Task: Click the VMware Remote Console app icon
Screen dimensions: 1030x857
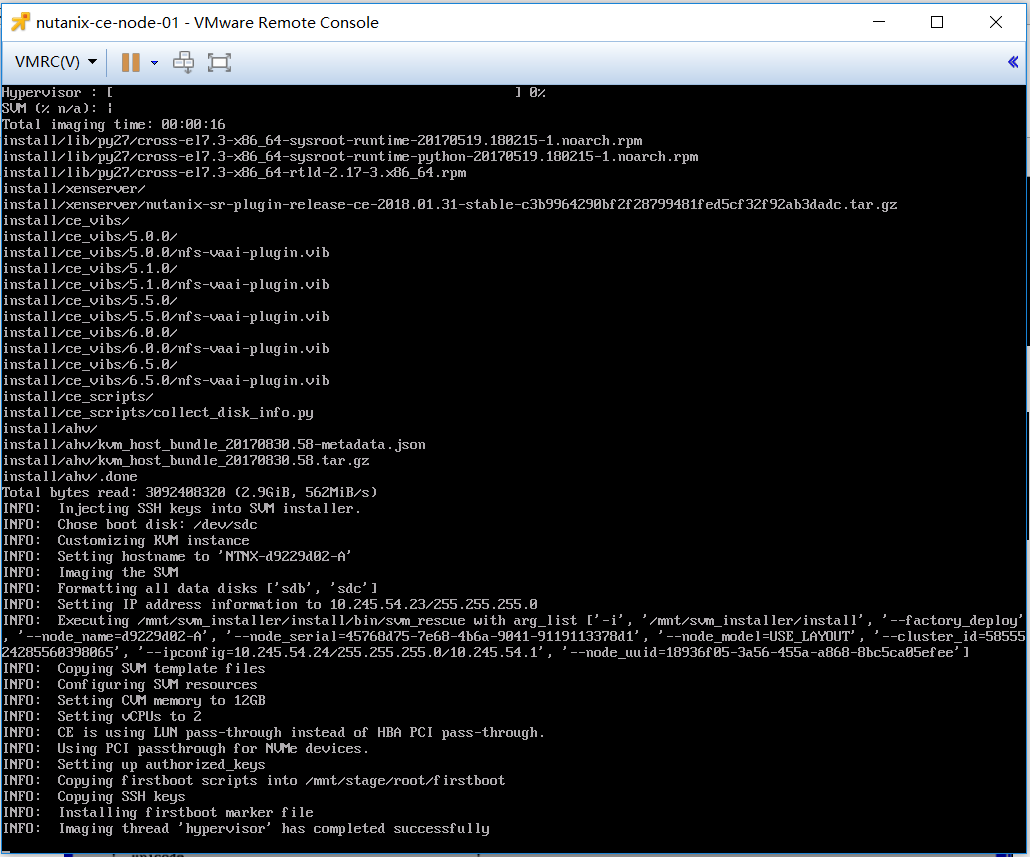Action: (20, 22)
